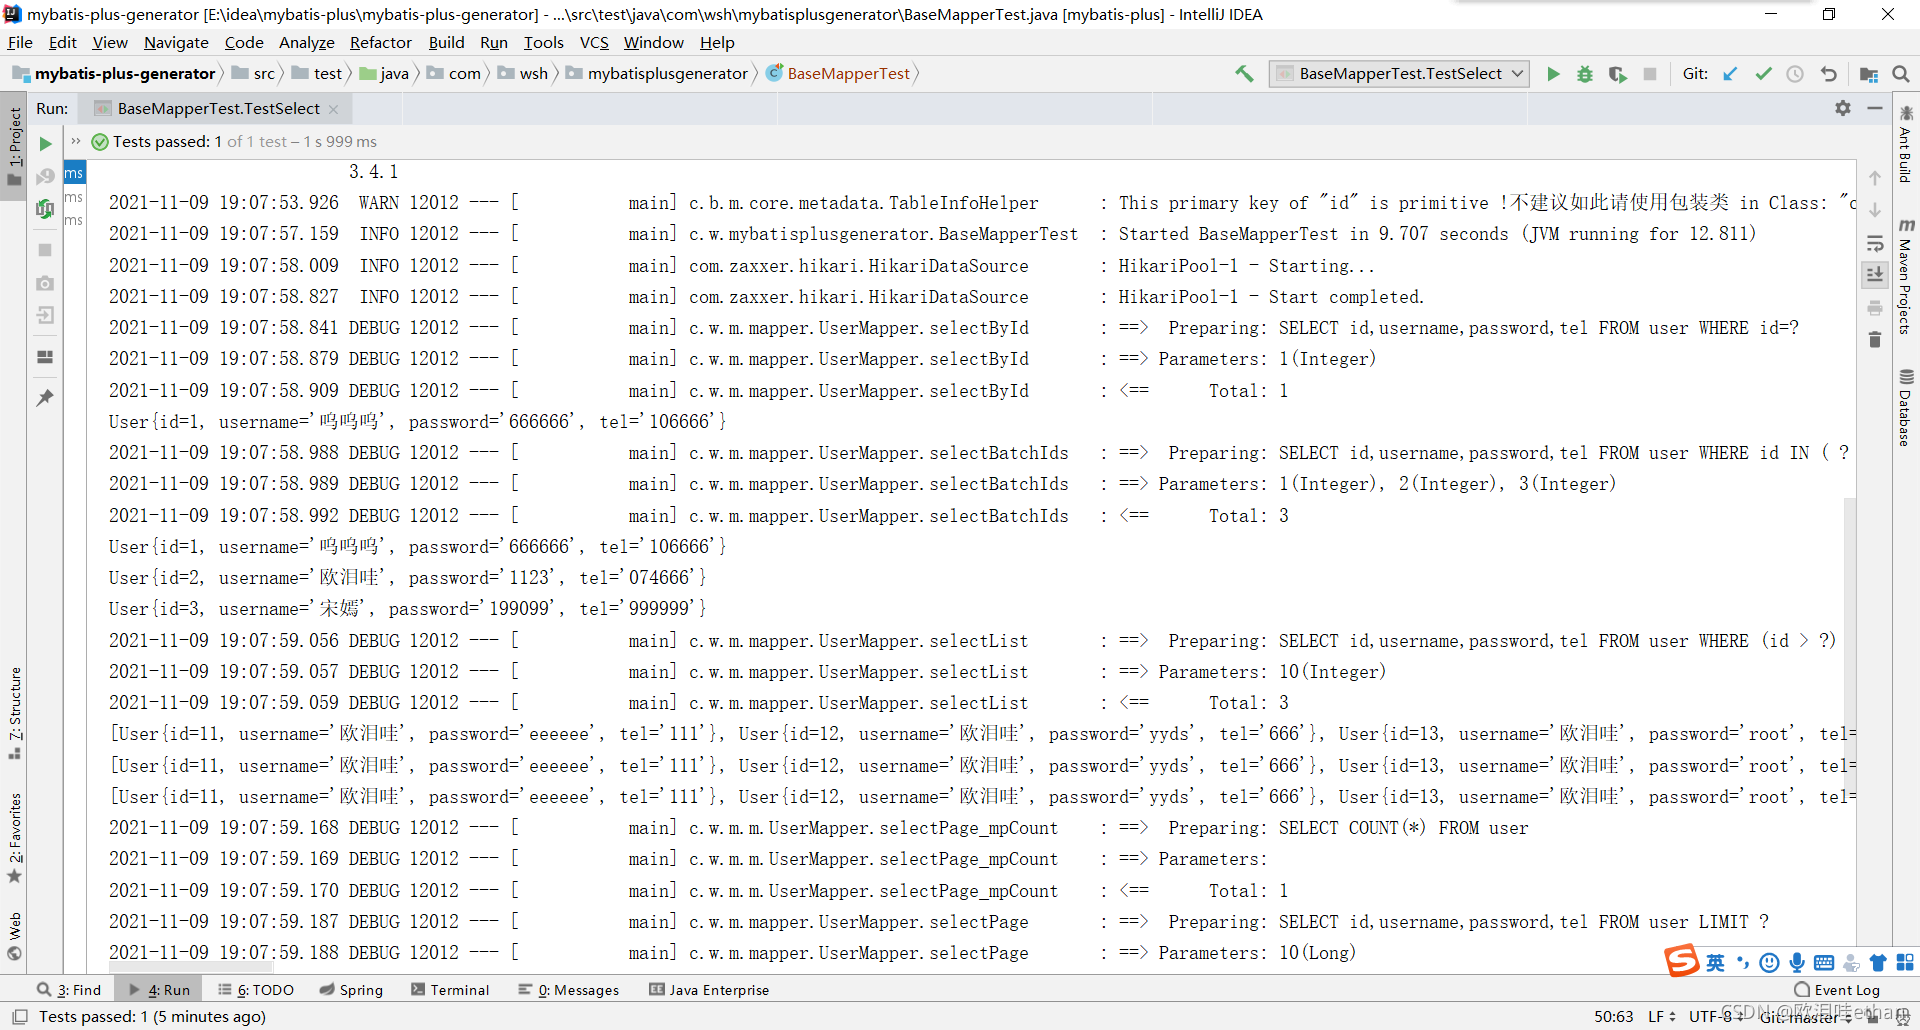Click the Sogou input method S icon
Image resolution: width=1920 pixels, height=1030 pixels.
tap(1682, 960)
